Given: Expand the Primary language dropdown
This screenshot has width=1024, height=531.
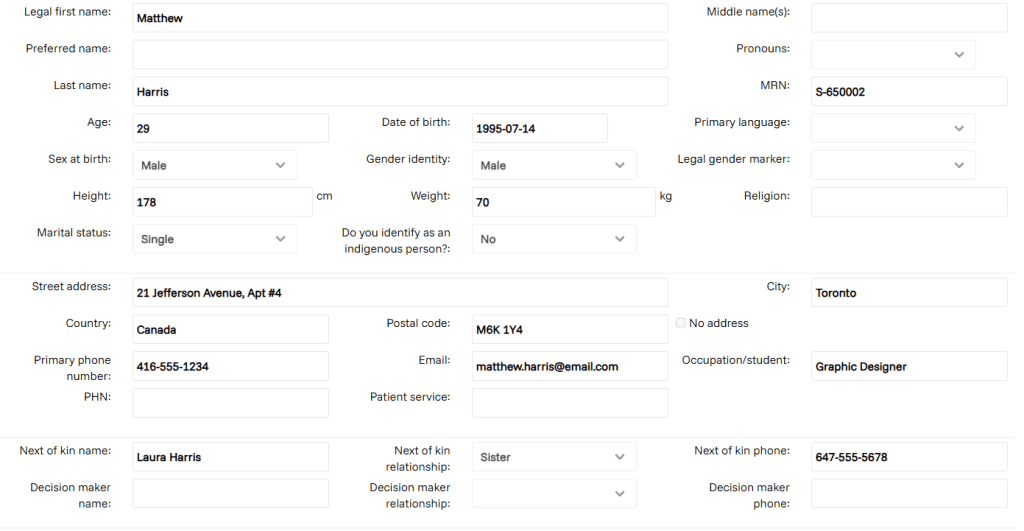Looking at the screenshot, I should point(892,129).
